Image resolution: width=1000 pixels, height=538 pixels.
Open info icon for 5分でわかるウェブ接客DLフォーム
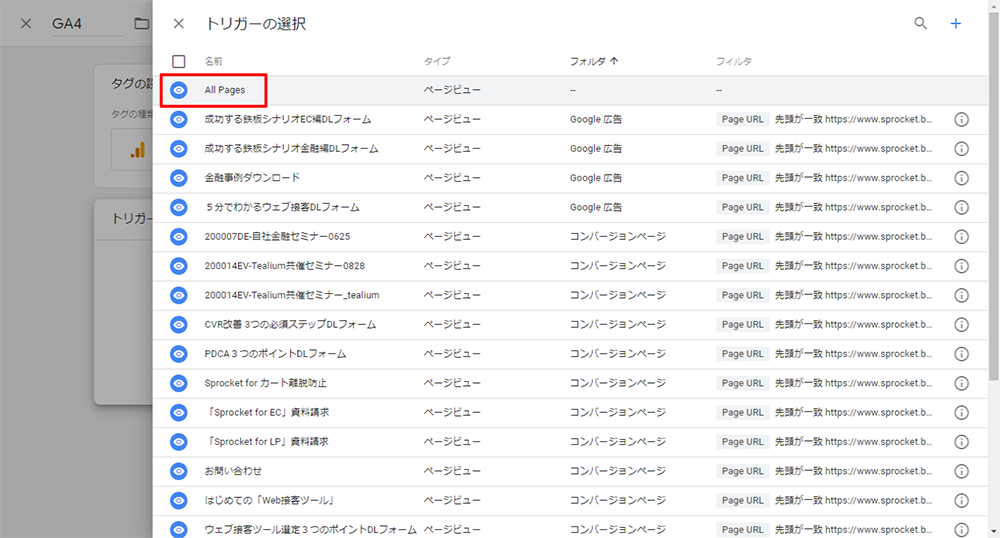(961, 207)
